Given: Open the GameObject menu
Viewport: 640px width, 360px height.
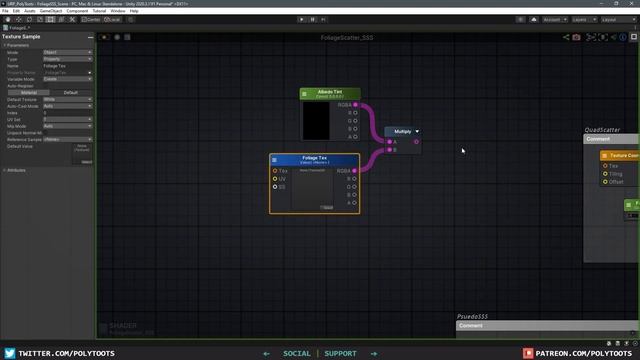Looking at the screenshot, I should (51, 11).
